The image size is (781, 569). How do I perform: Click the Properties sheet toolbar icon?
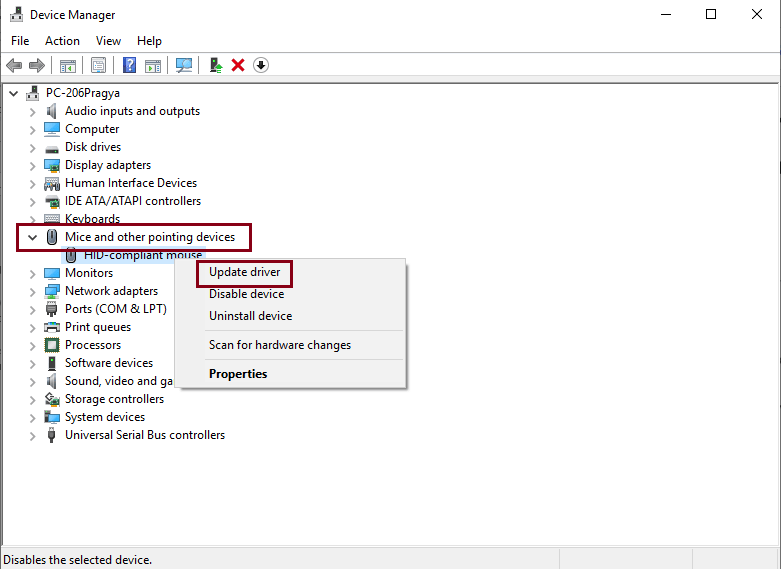(99, 65)
